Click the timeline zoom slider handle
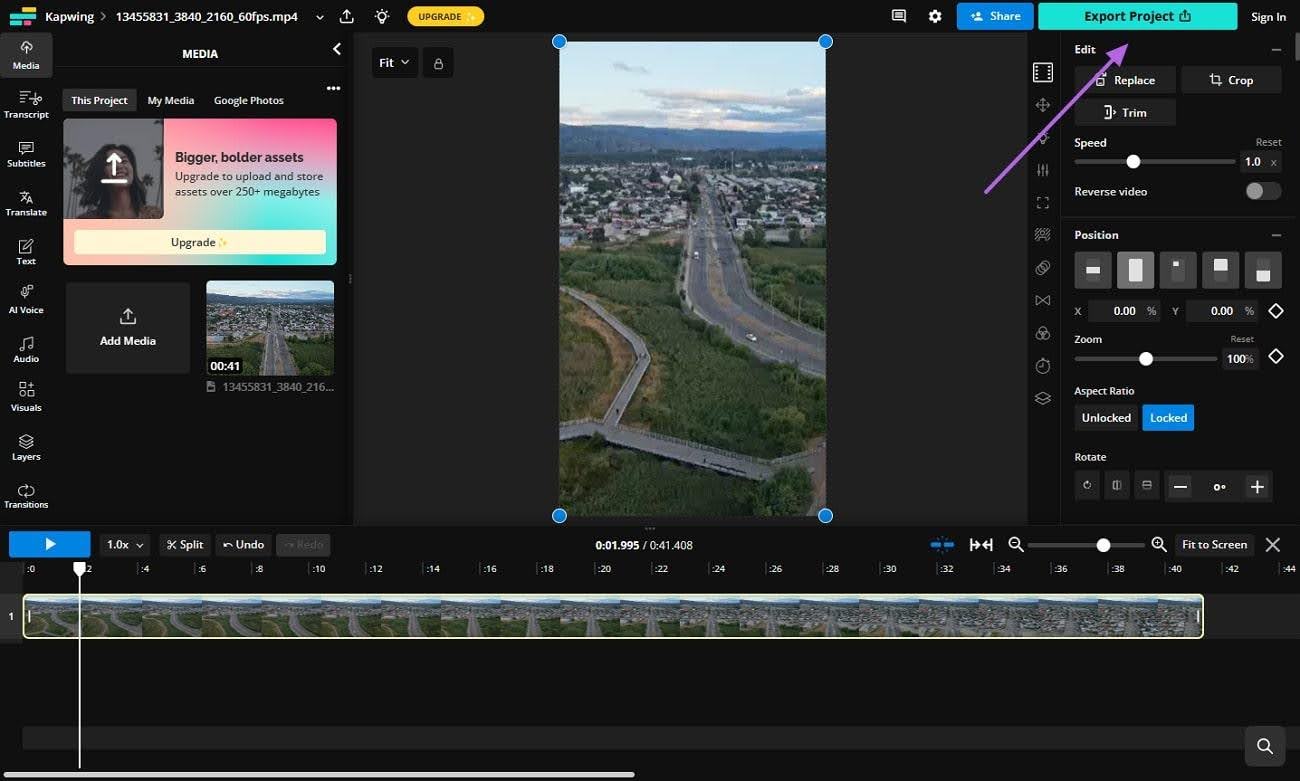Image resolution: width=1300 pixels, height=781 pixels. pyautogui.click(x=1103, y=545)
